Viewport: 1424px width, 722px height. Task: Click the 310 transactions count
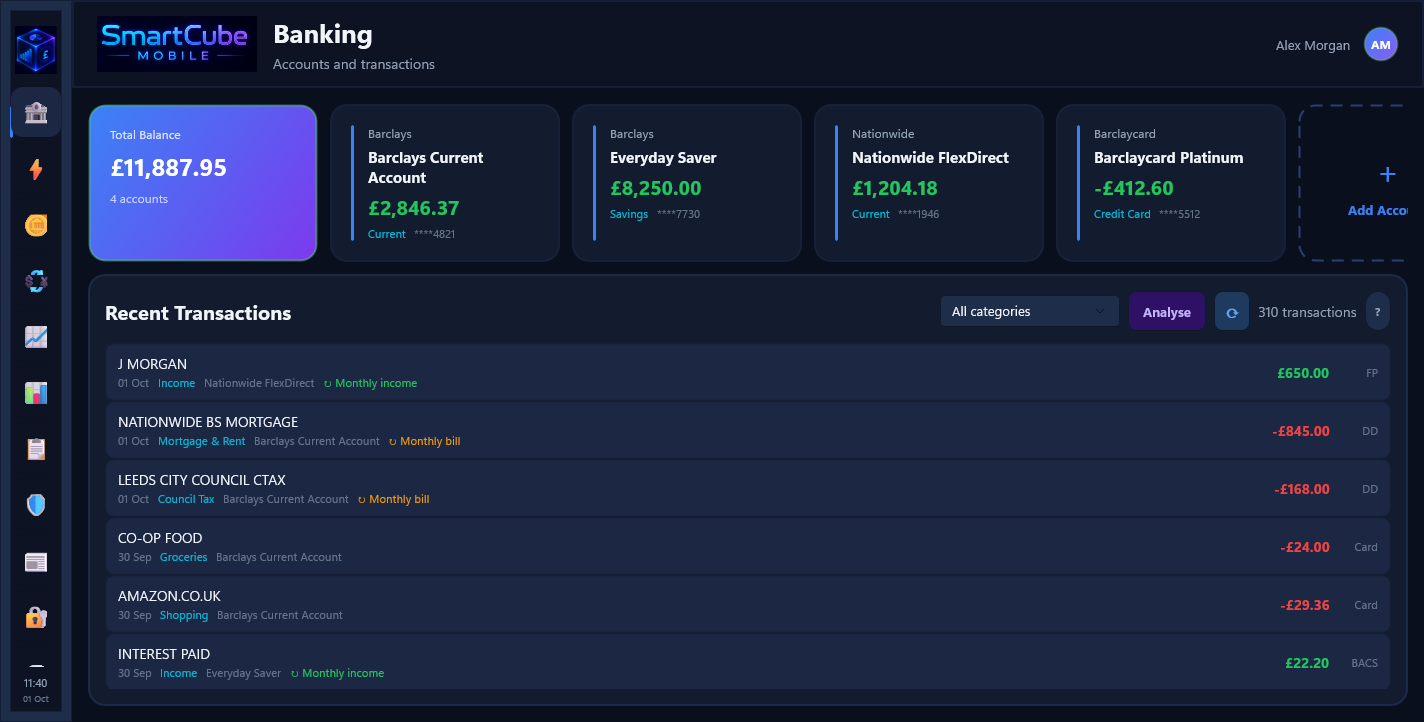click(x=1307, y=312)
